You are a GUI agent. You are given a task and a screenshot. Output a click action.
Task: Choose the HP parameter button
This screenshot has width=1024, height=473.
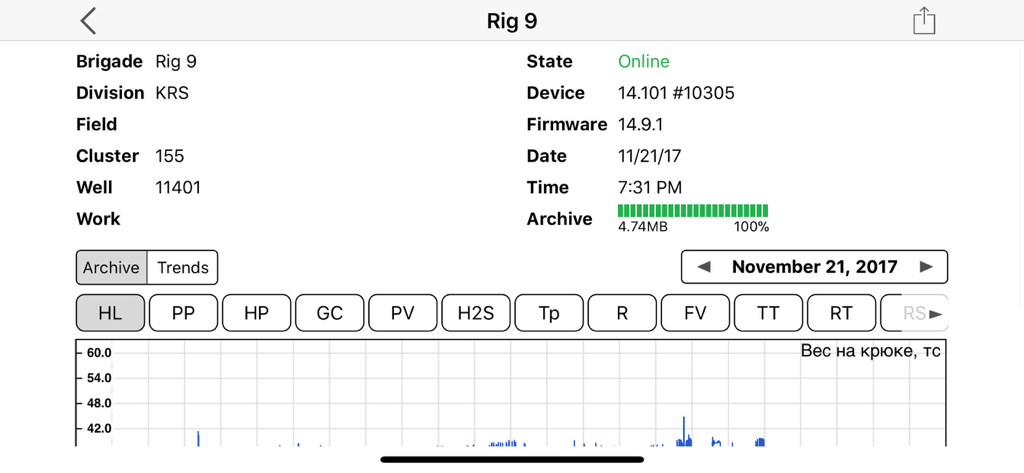256,313
